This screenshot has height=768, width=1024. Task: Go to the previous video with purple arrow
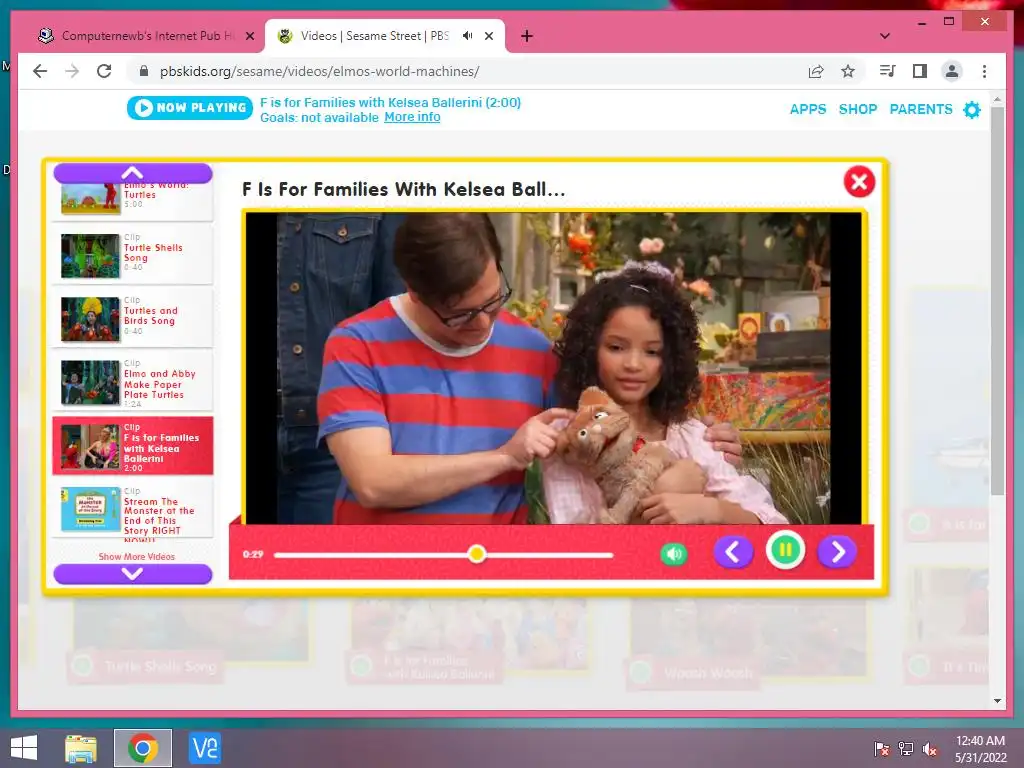(733, 552)
